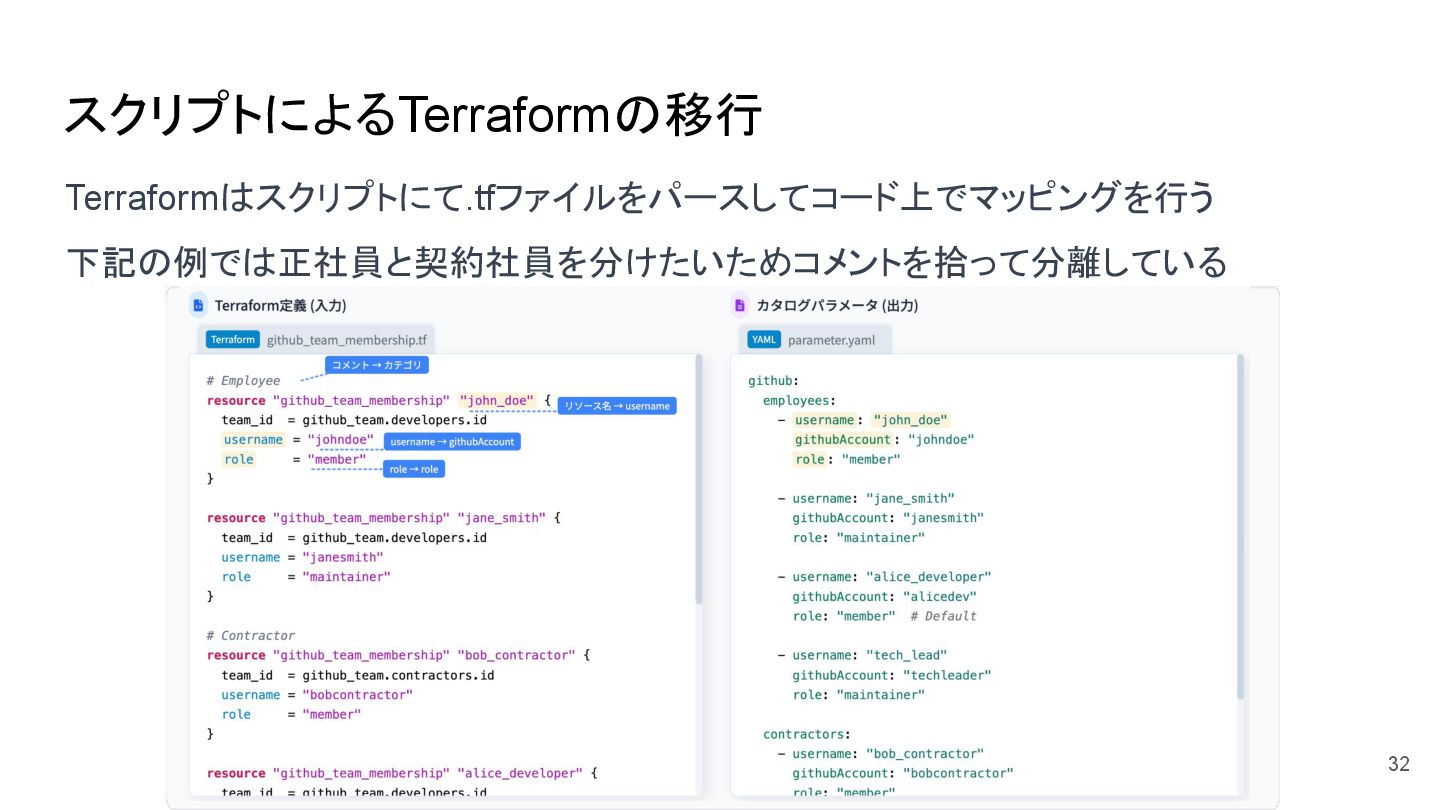Click the role → role annotation label

click(x=414, y=469)
